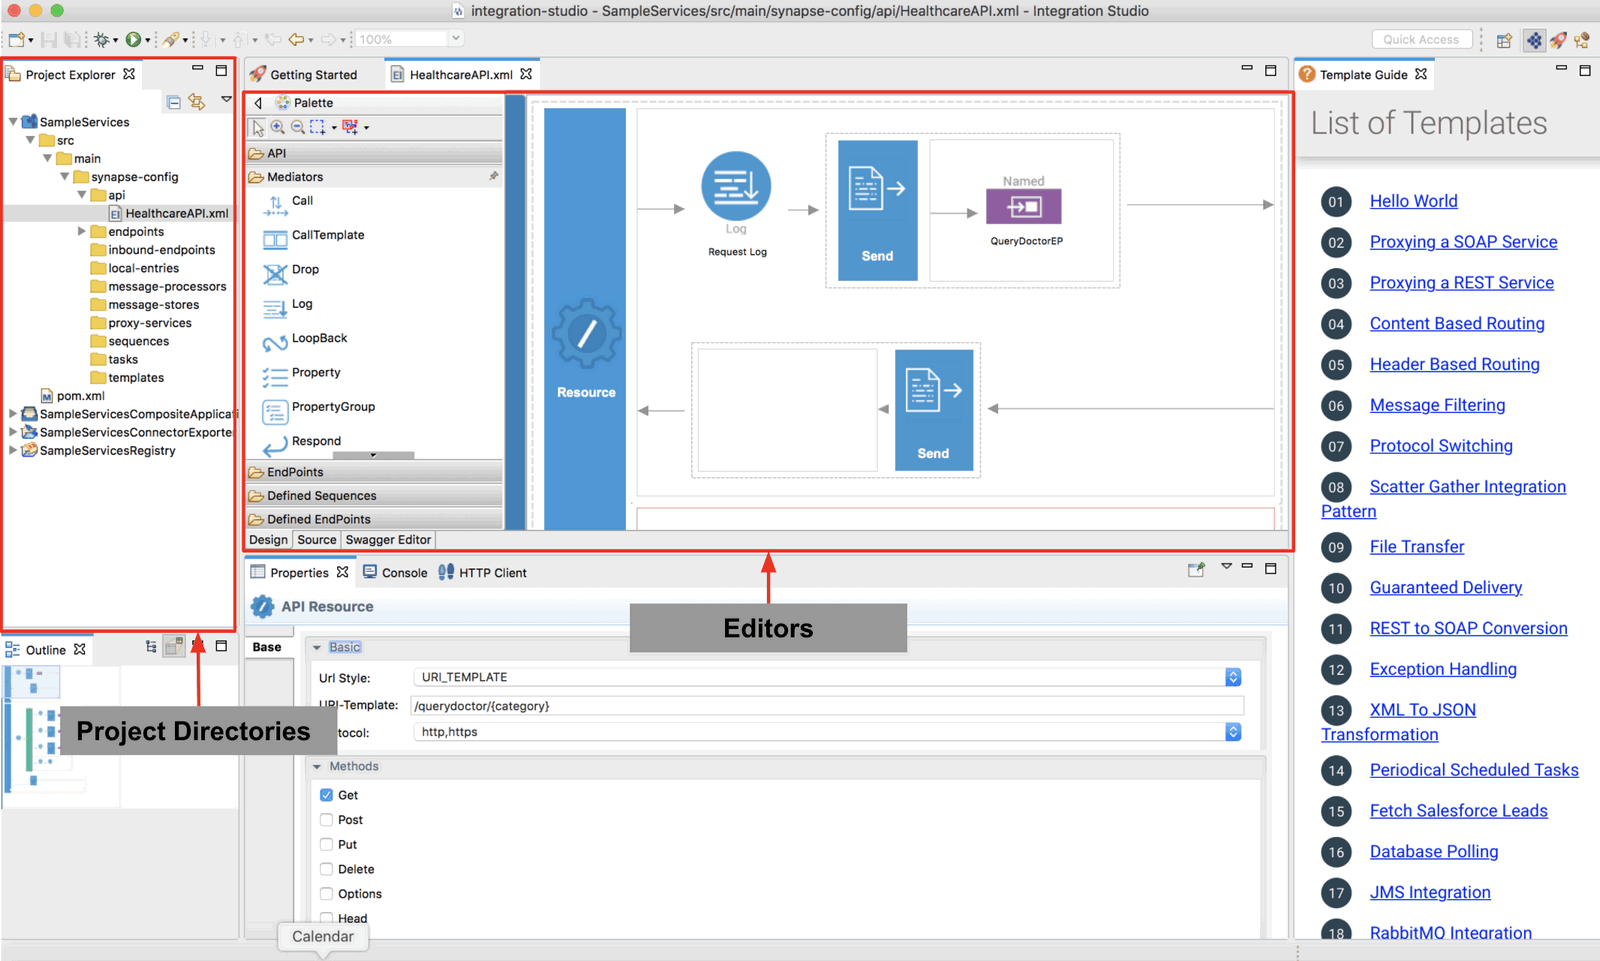Switch to the Source editor tab
Image resolution: width=1600 pixels, height=961 pixels.
coord(317,540)
